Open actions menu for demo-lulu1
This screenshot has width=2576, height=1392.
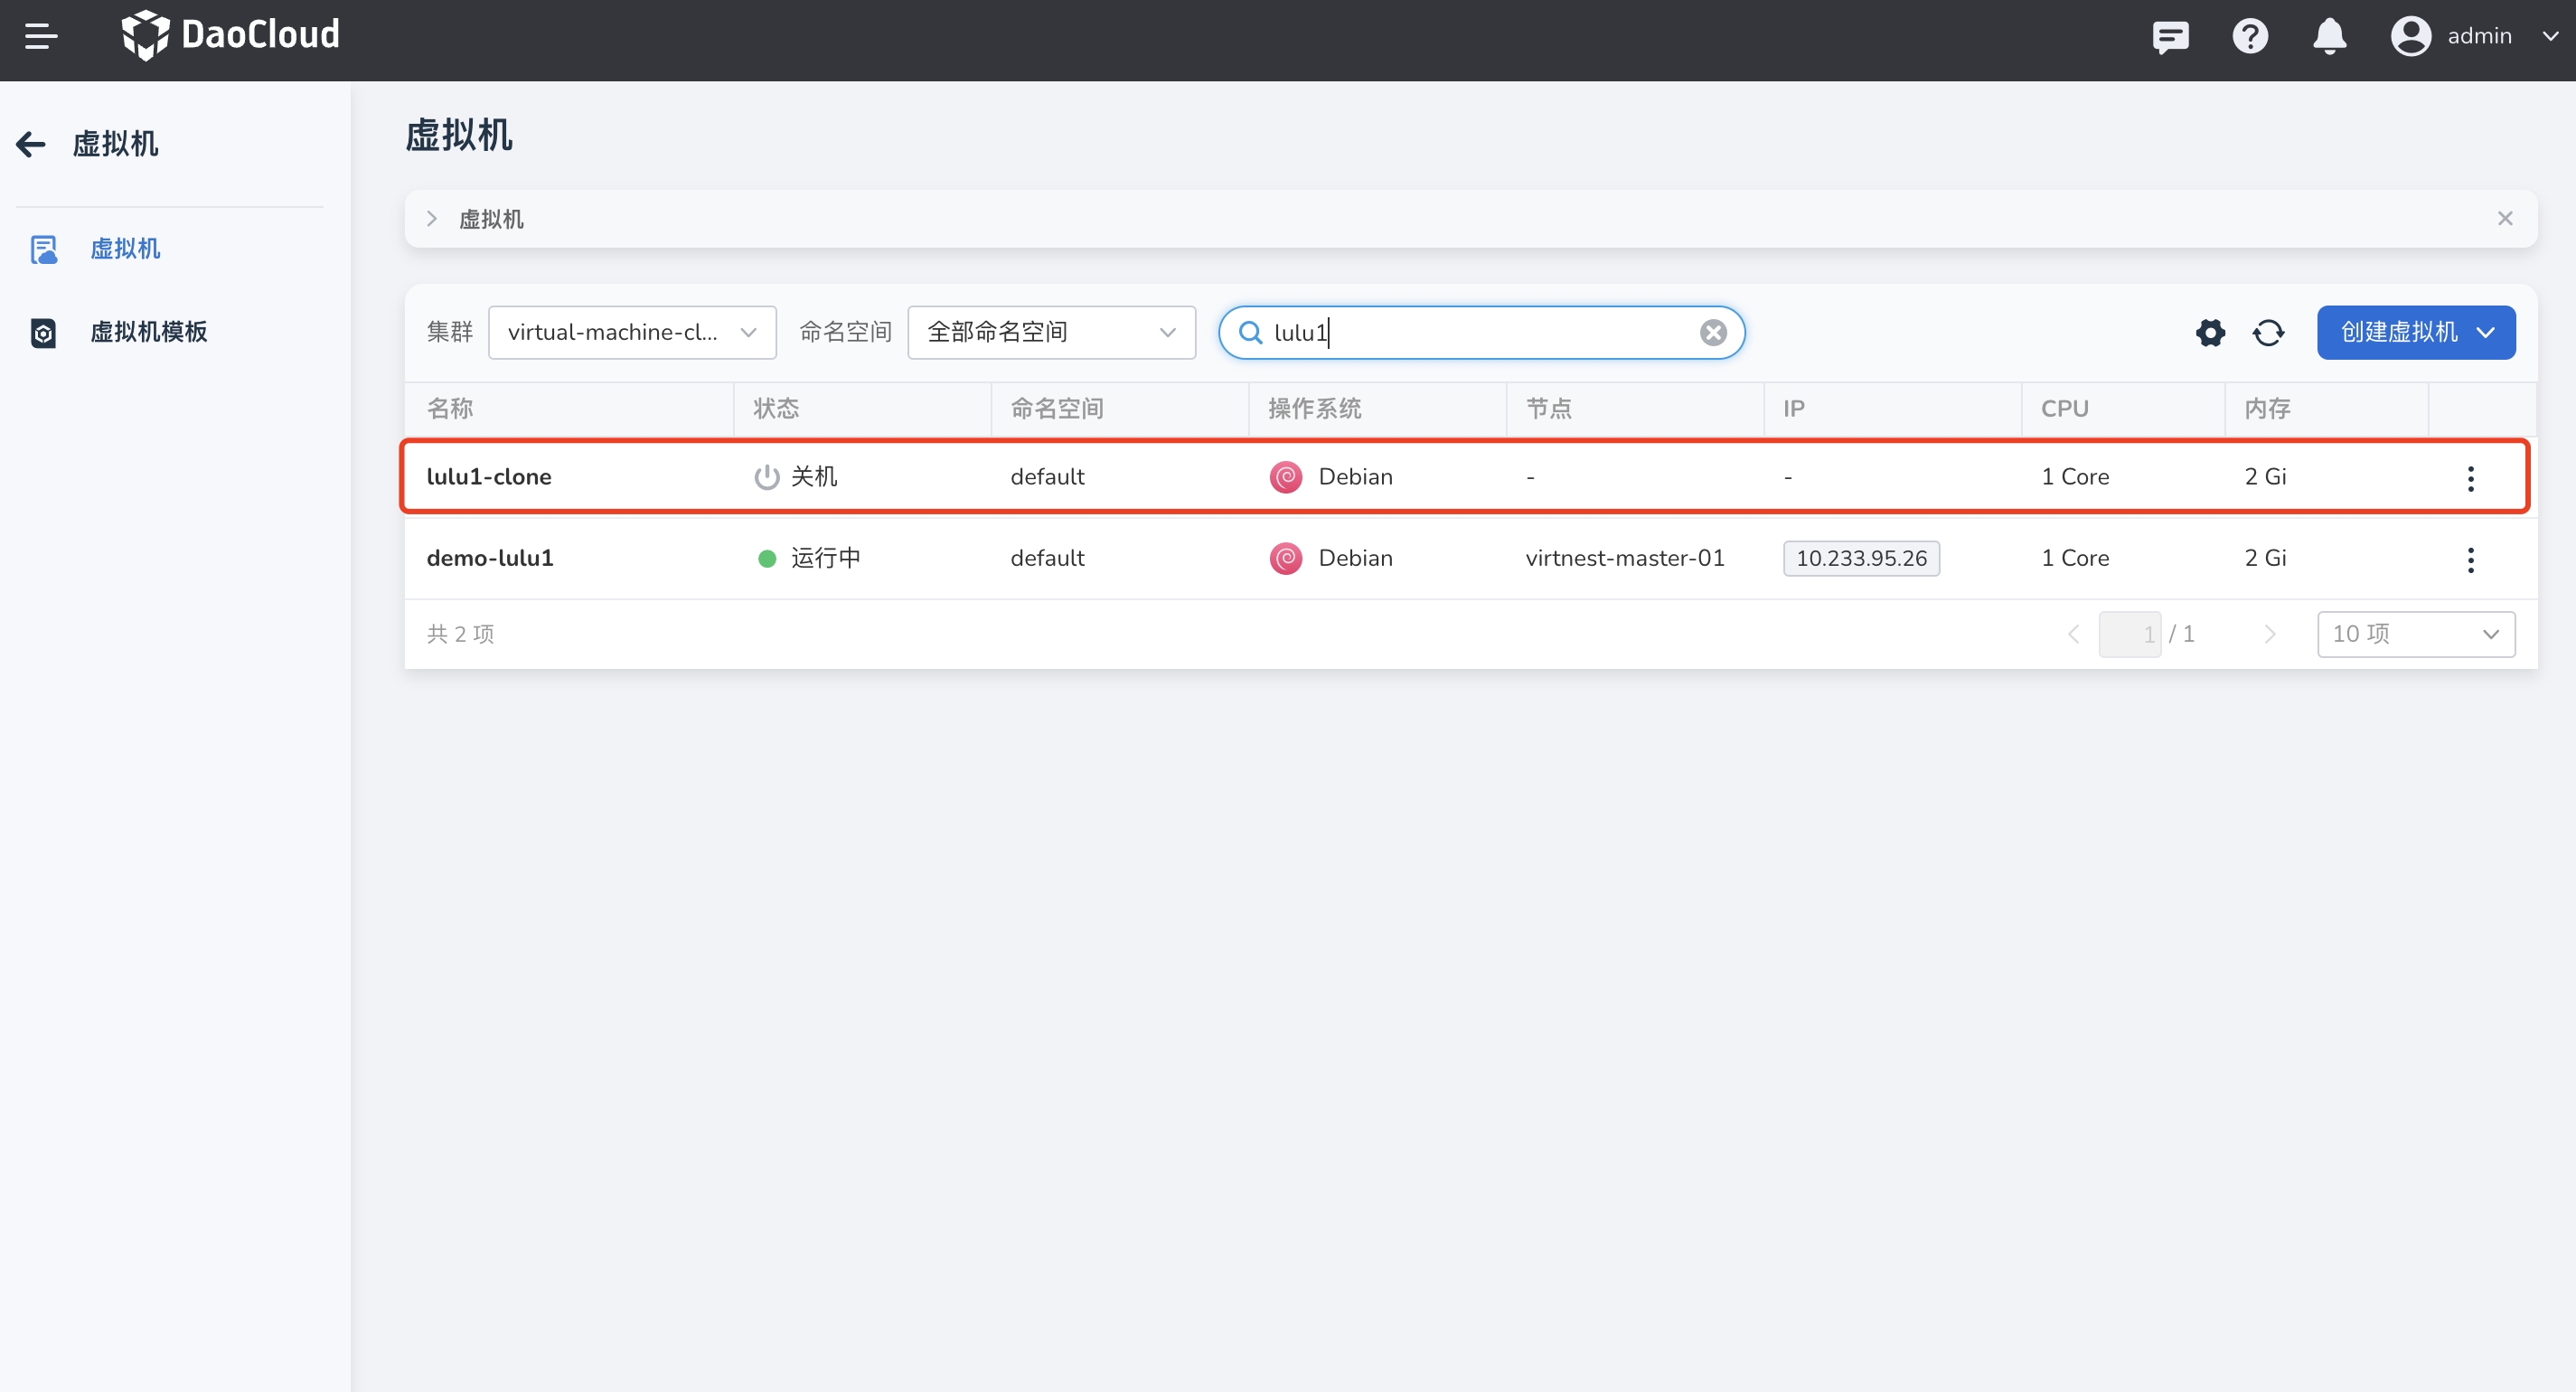point(2470,559)
